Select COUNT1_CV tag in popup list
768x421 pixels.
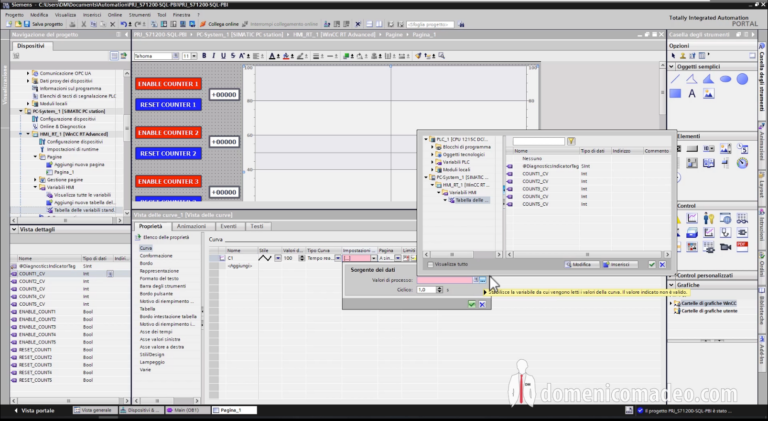pyautogui.click(x=535, y=174)
